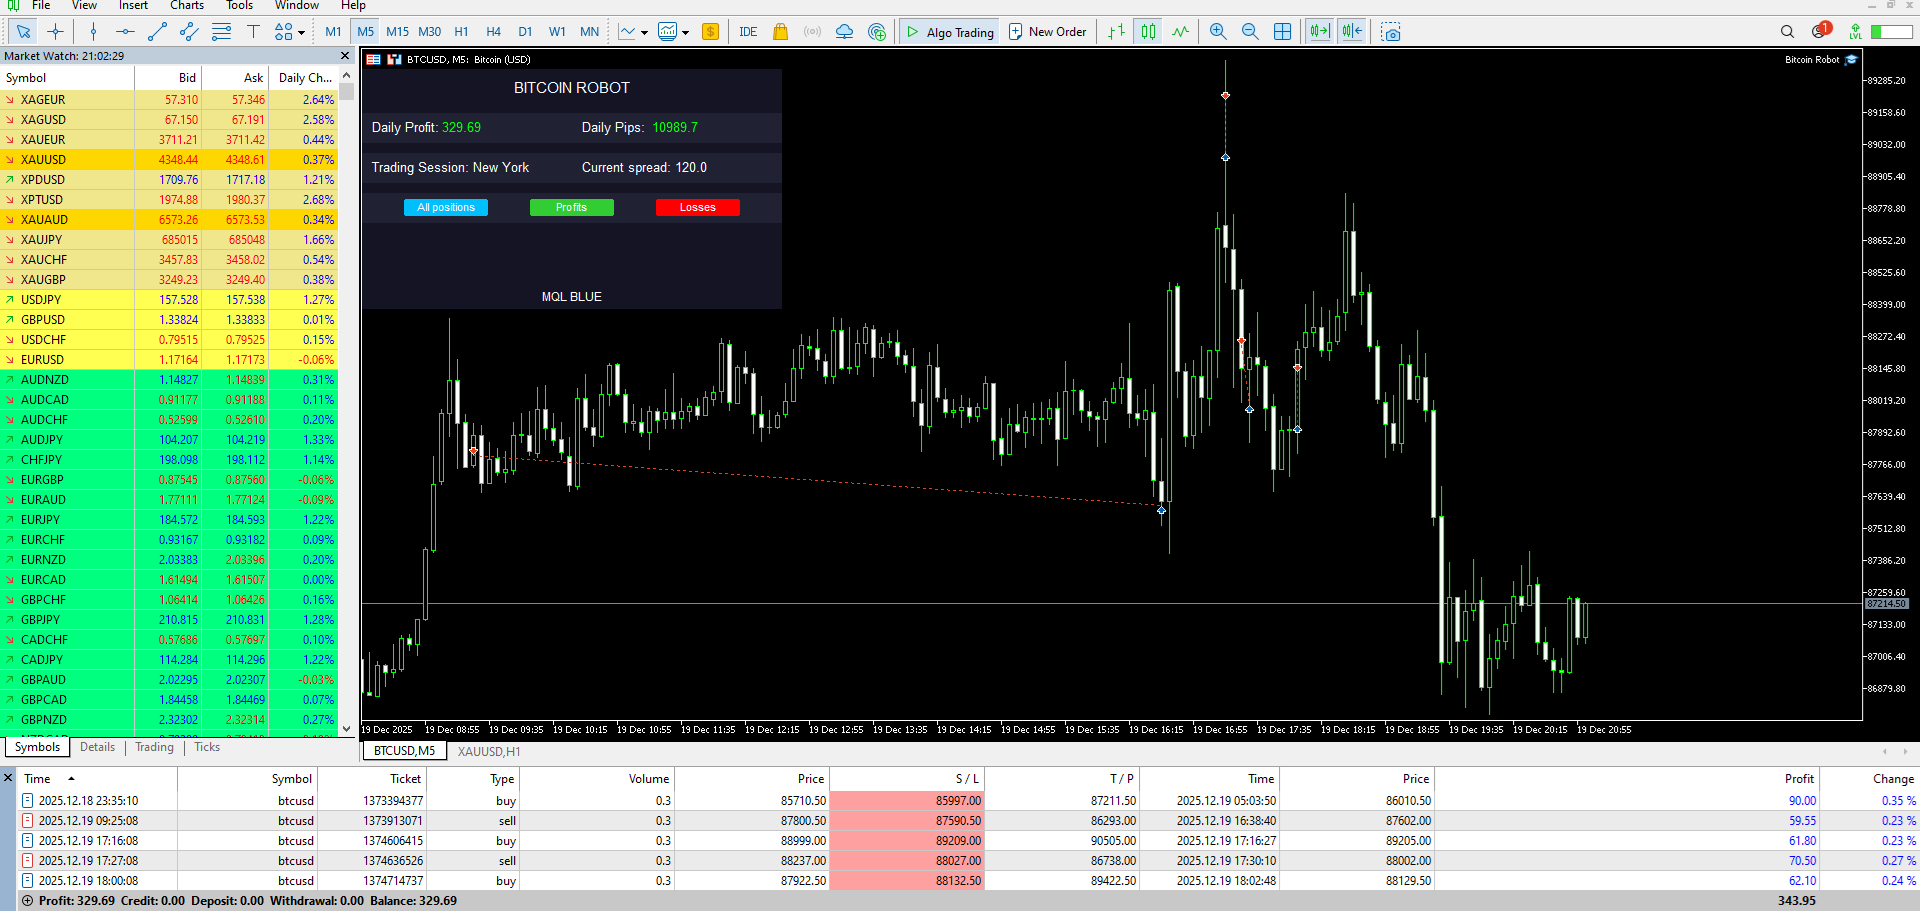Switch chart to line chart display
This screenshot has width=1920, height=911.
(x=1180, y=32)
